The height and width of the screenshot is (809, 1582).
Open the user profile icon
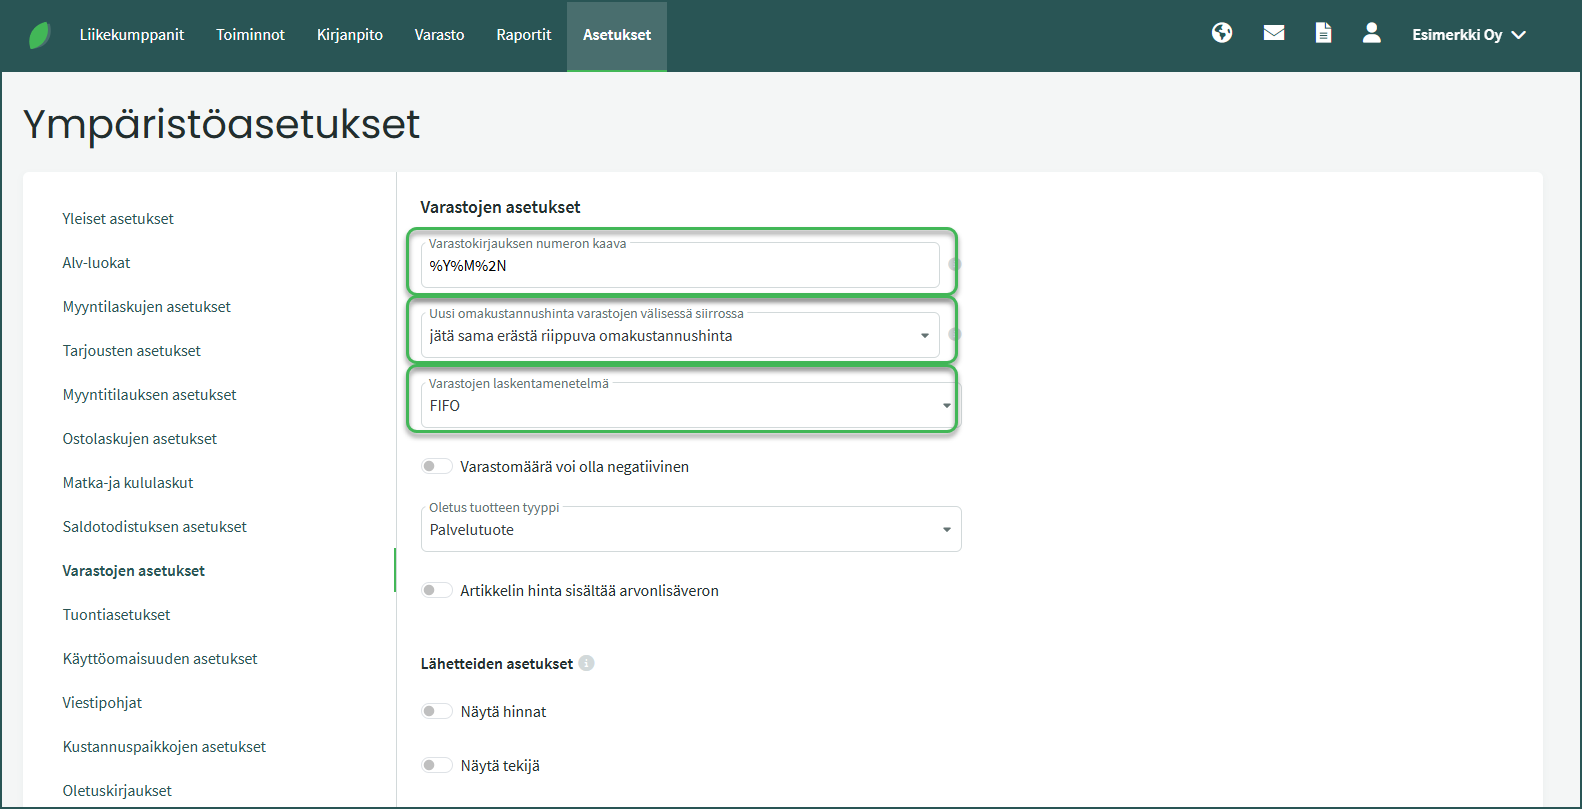1372,33
